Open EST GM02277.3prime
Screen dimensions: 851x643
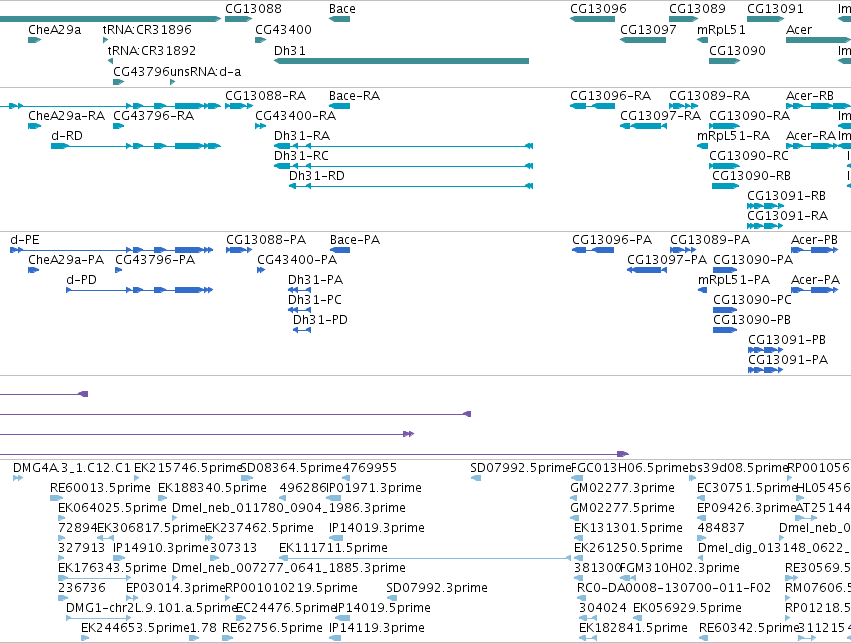[x=622, y=488]
